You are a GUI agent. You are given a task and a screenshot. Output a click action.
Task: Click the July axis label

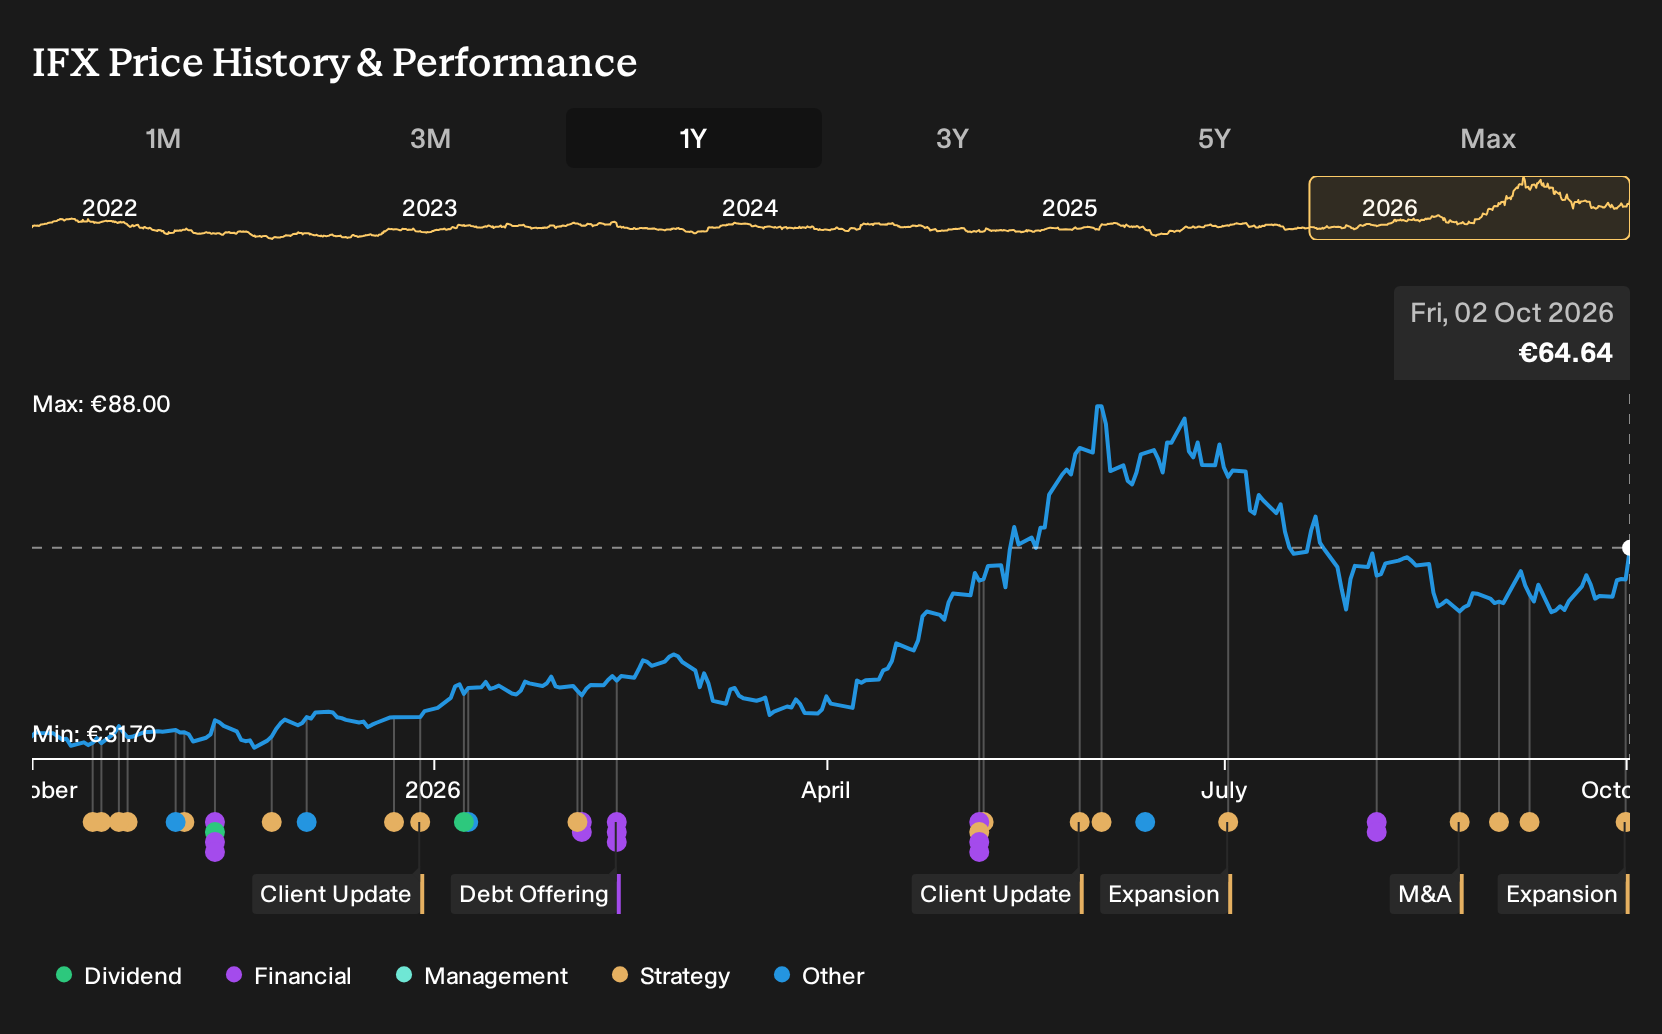pyautogui.click(x=1224, y=790)
